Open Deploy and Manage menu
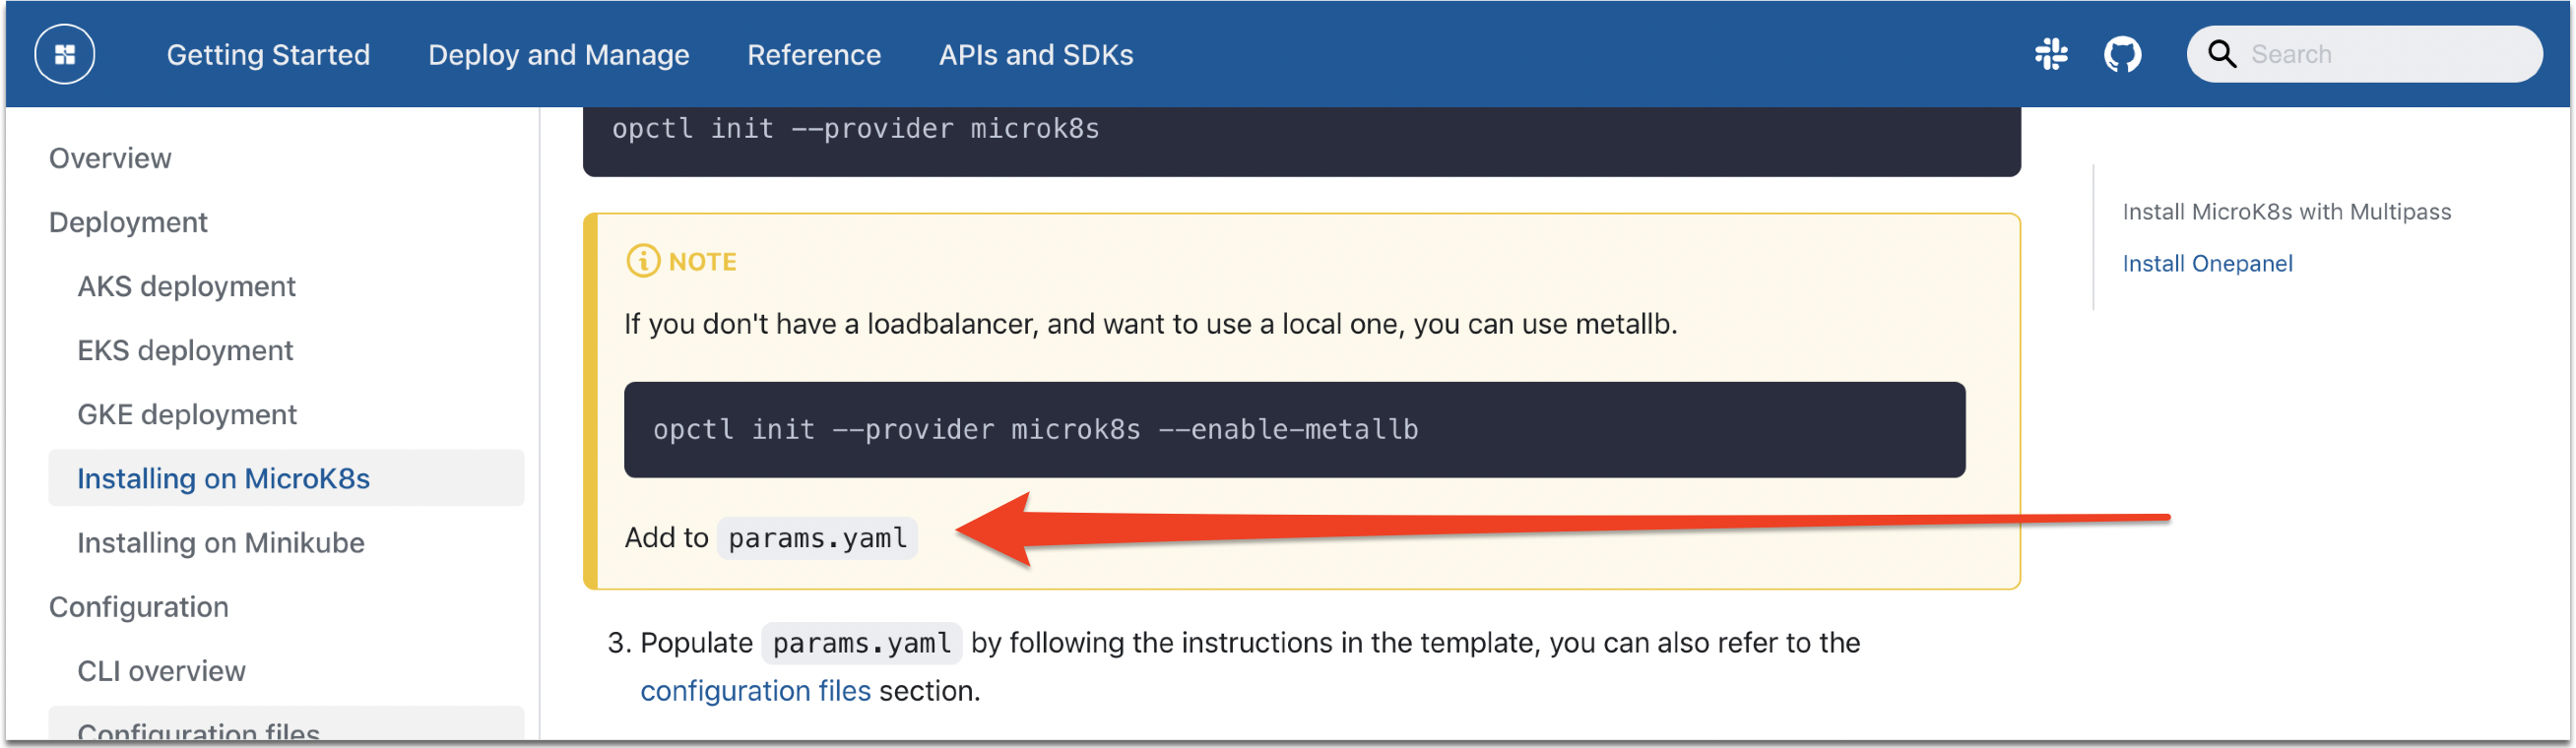The width and height of the screenshot is (2576, 748). click(558, 54)
